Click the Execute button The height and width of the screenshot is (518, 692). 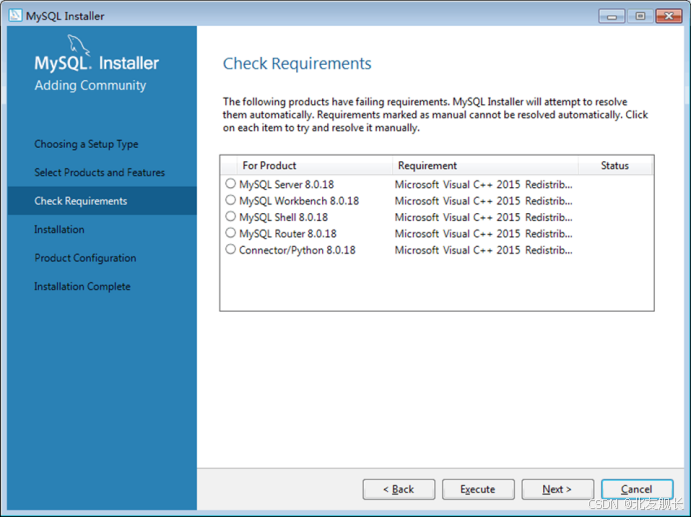478,489
